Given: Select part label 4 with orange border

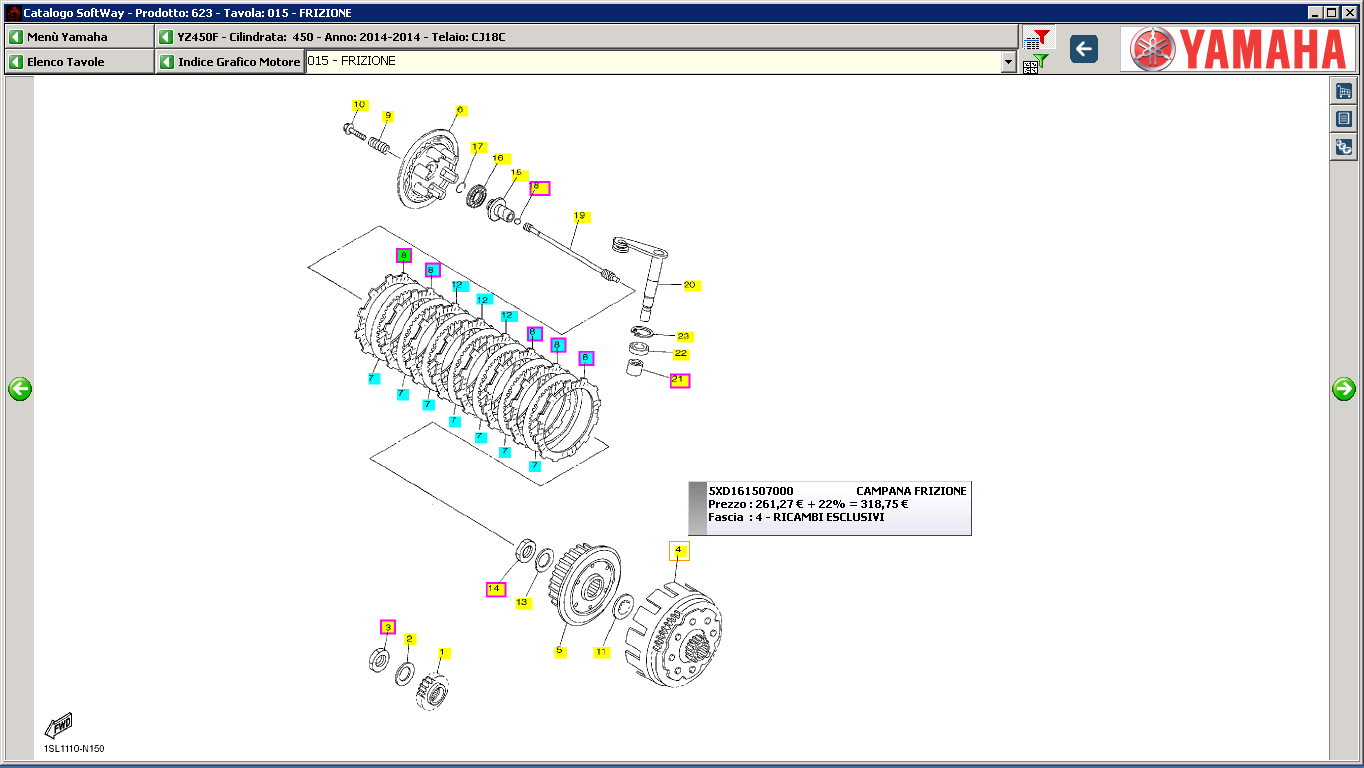Looking at the screenshot, I should 678,551.
